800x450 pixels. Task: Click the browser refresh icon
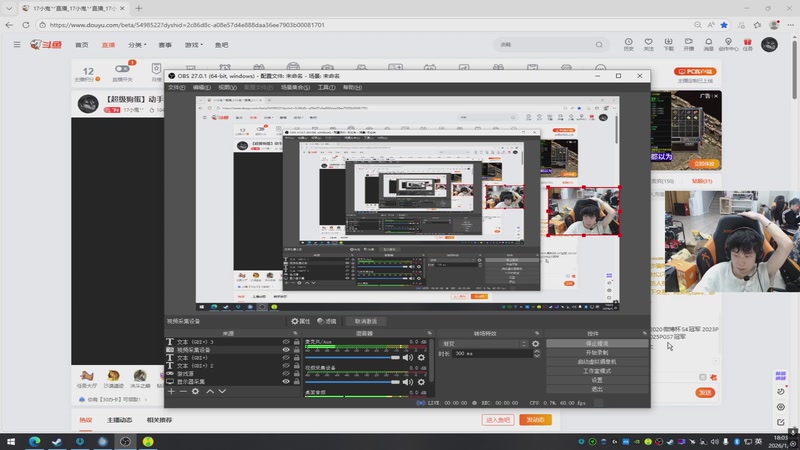coord(26,24)
